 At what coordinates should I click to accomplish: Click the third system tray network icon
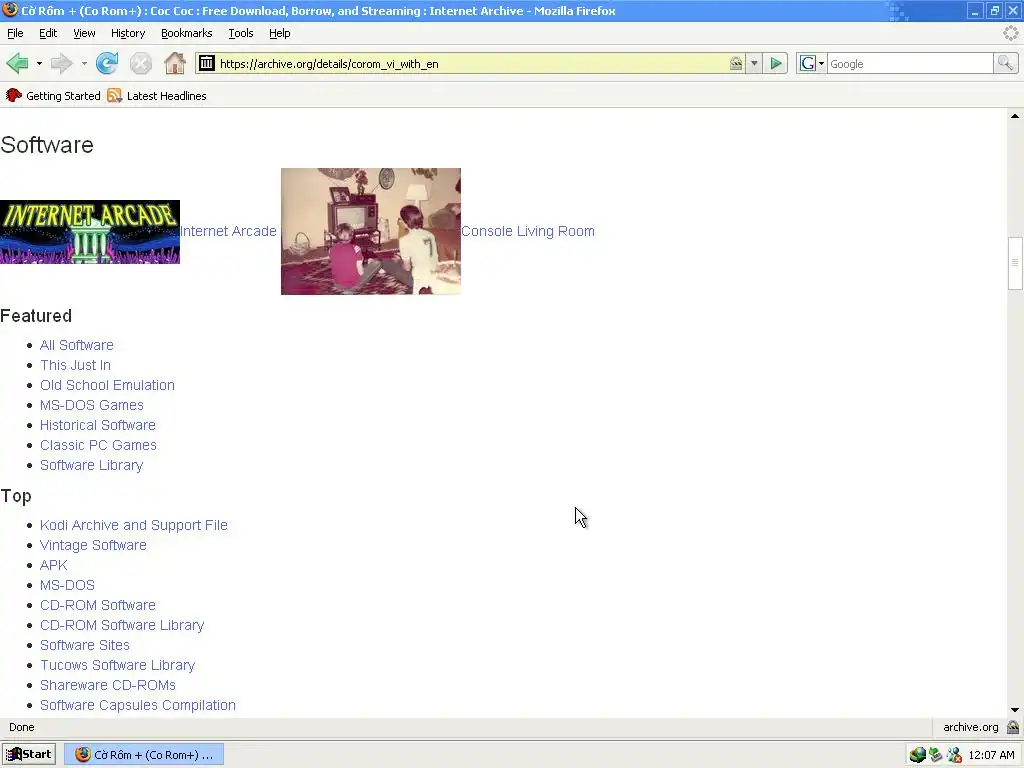[x=954, y=755]
